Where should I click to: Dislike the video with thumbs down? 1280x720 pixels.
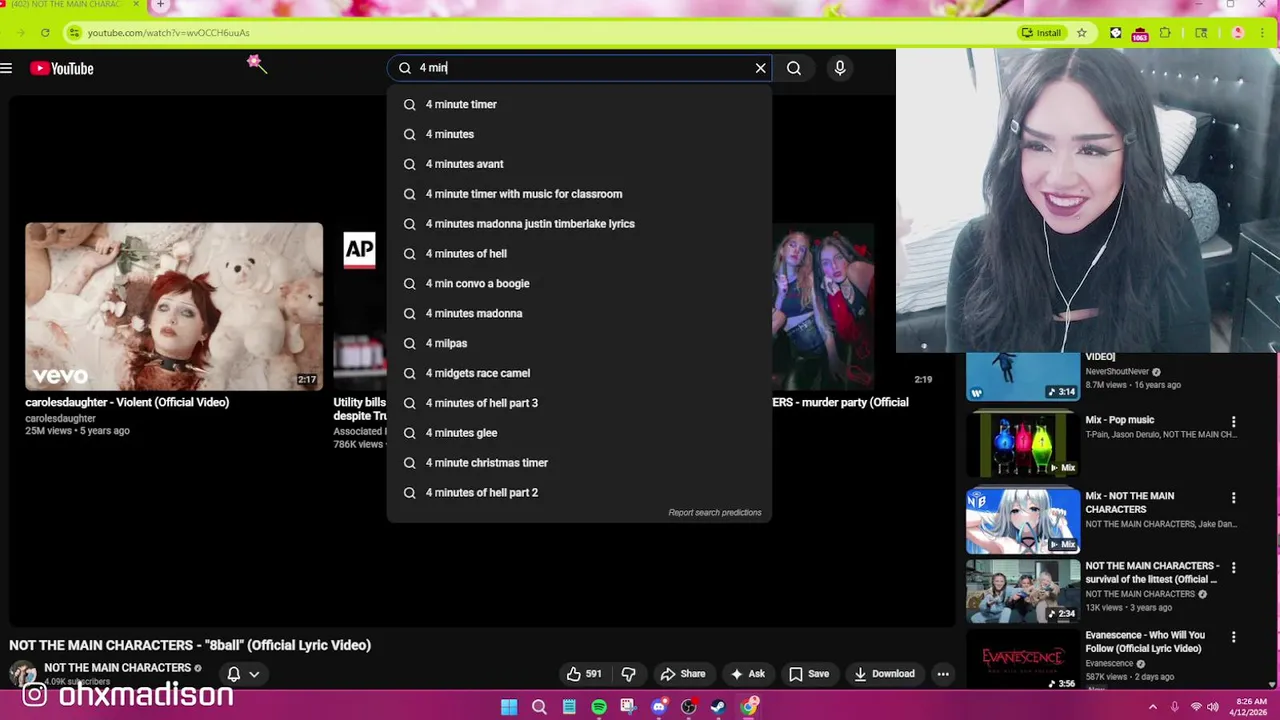point(629,674)
